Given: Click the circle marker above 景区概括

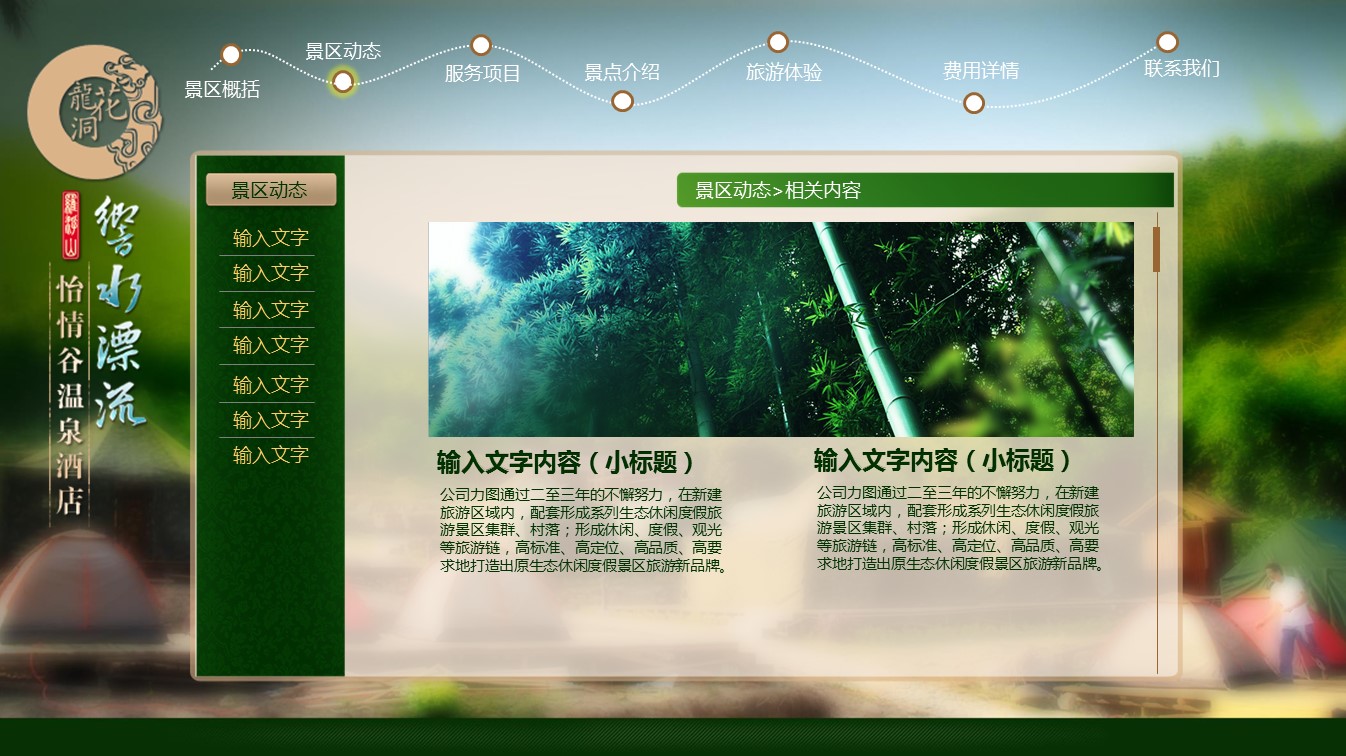Looking at the screenshot, I should click(x=231, y=54).
